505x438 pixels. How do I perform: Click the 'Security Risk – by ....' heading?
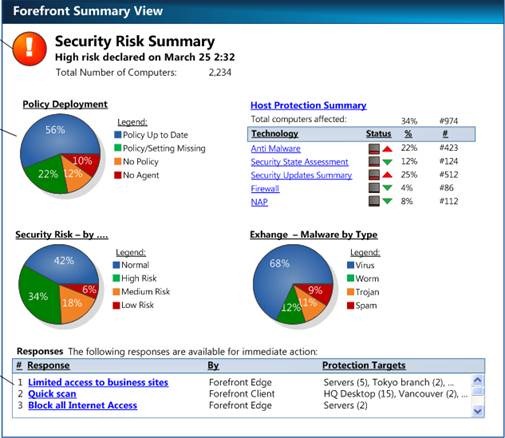tap(62, 235)
